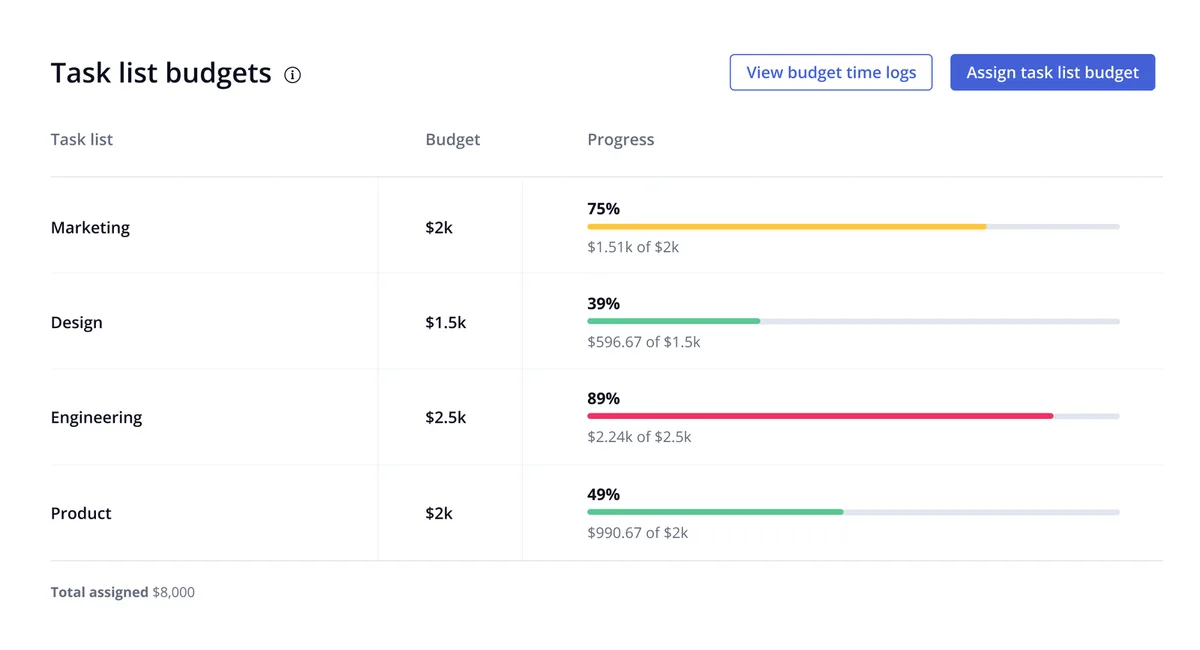1200x650 pixels.
Task: Select the Product task list row
Action: pos(607,513)
